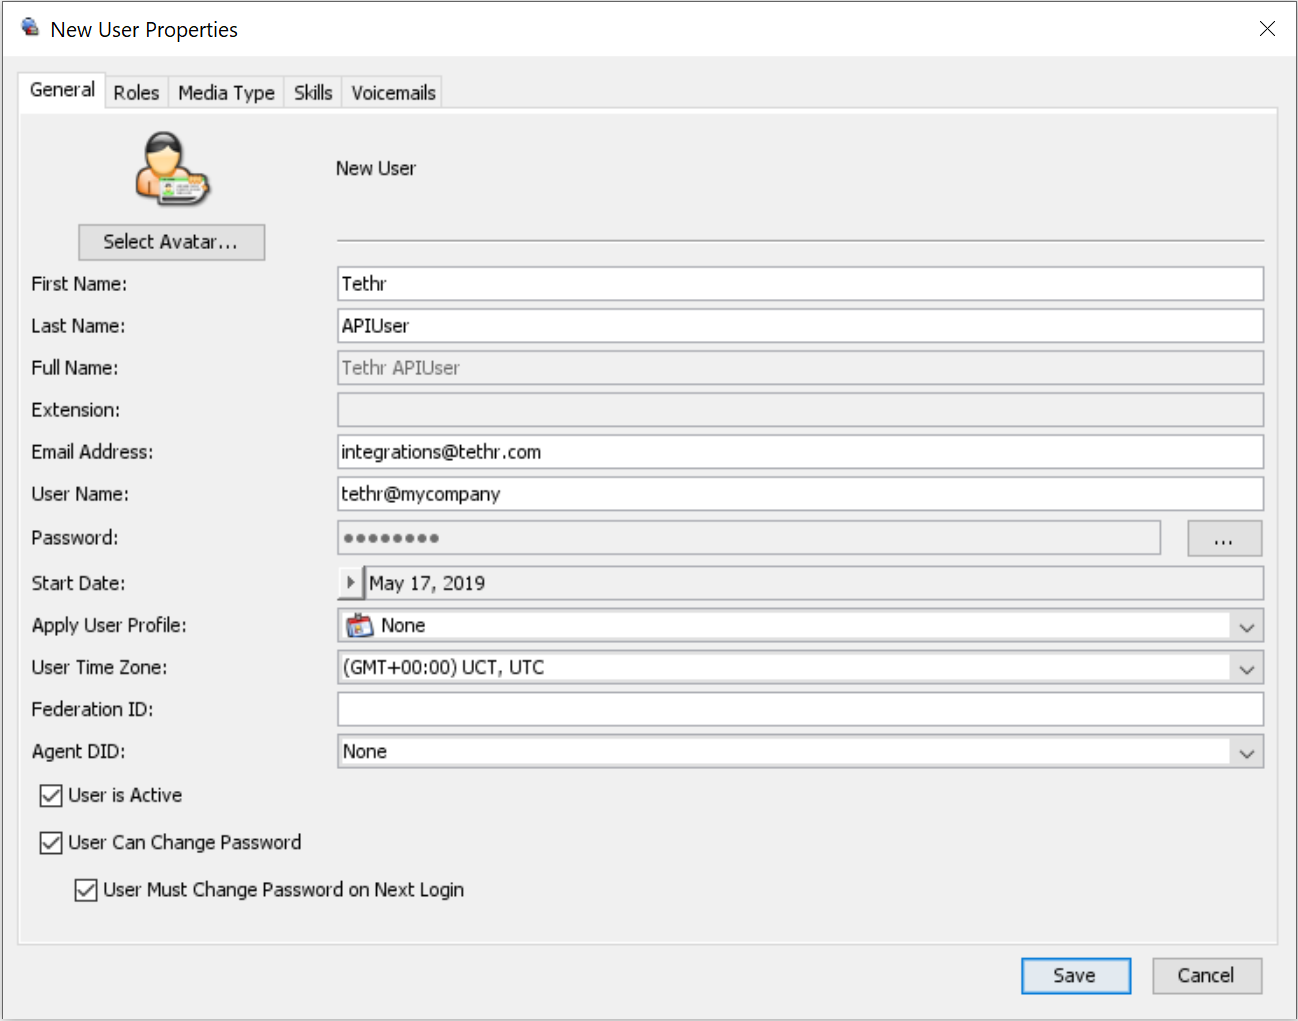Select the Voicemails tab
This screenshot has width=1298, height=1021.
point(393,93)
